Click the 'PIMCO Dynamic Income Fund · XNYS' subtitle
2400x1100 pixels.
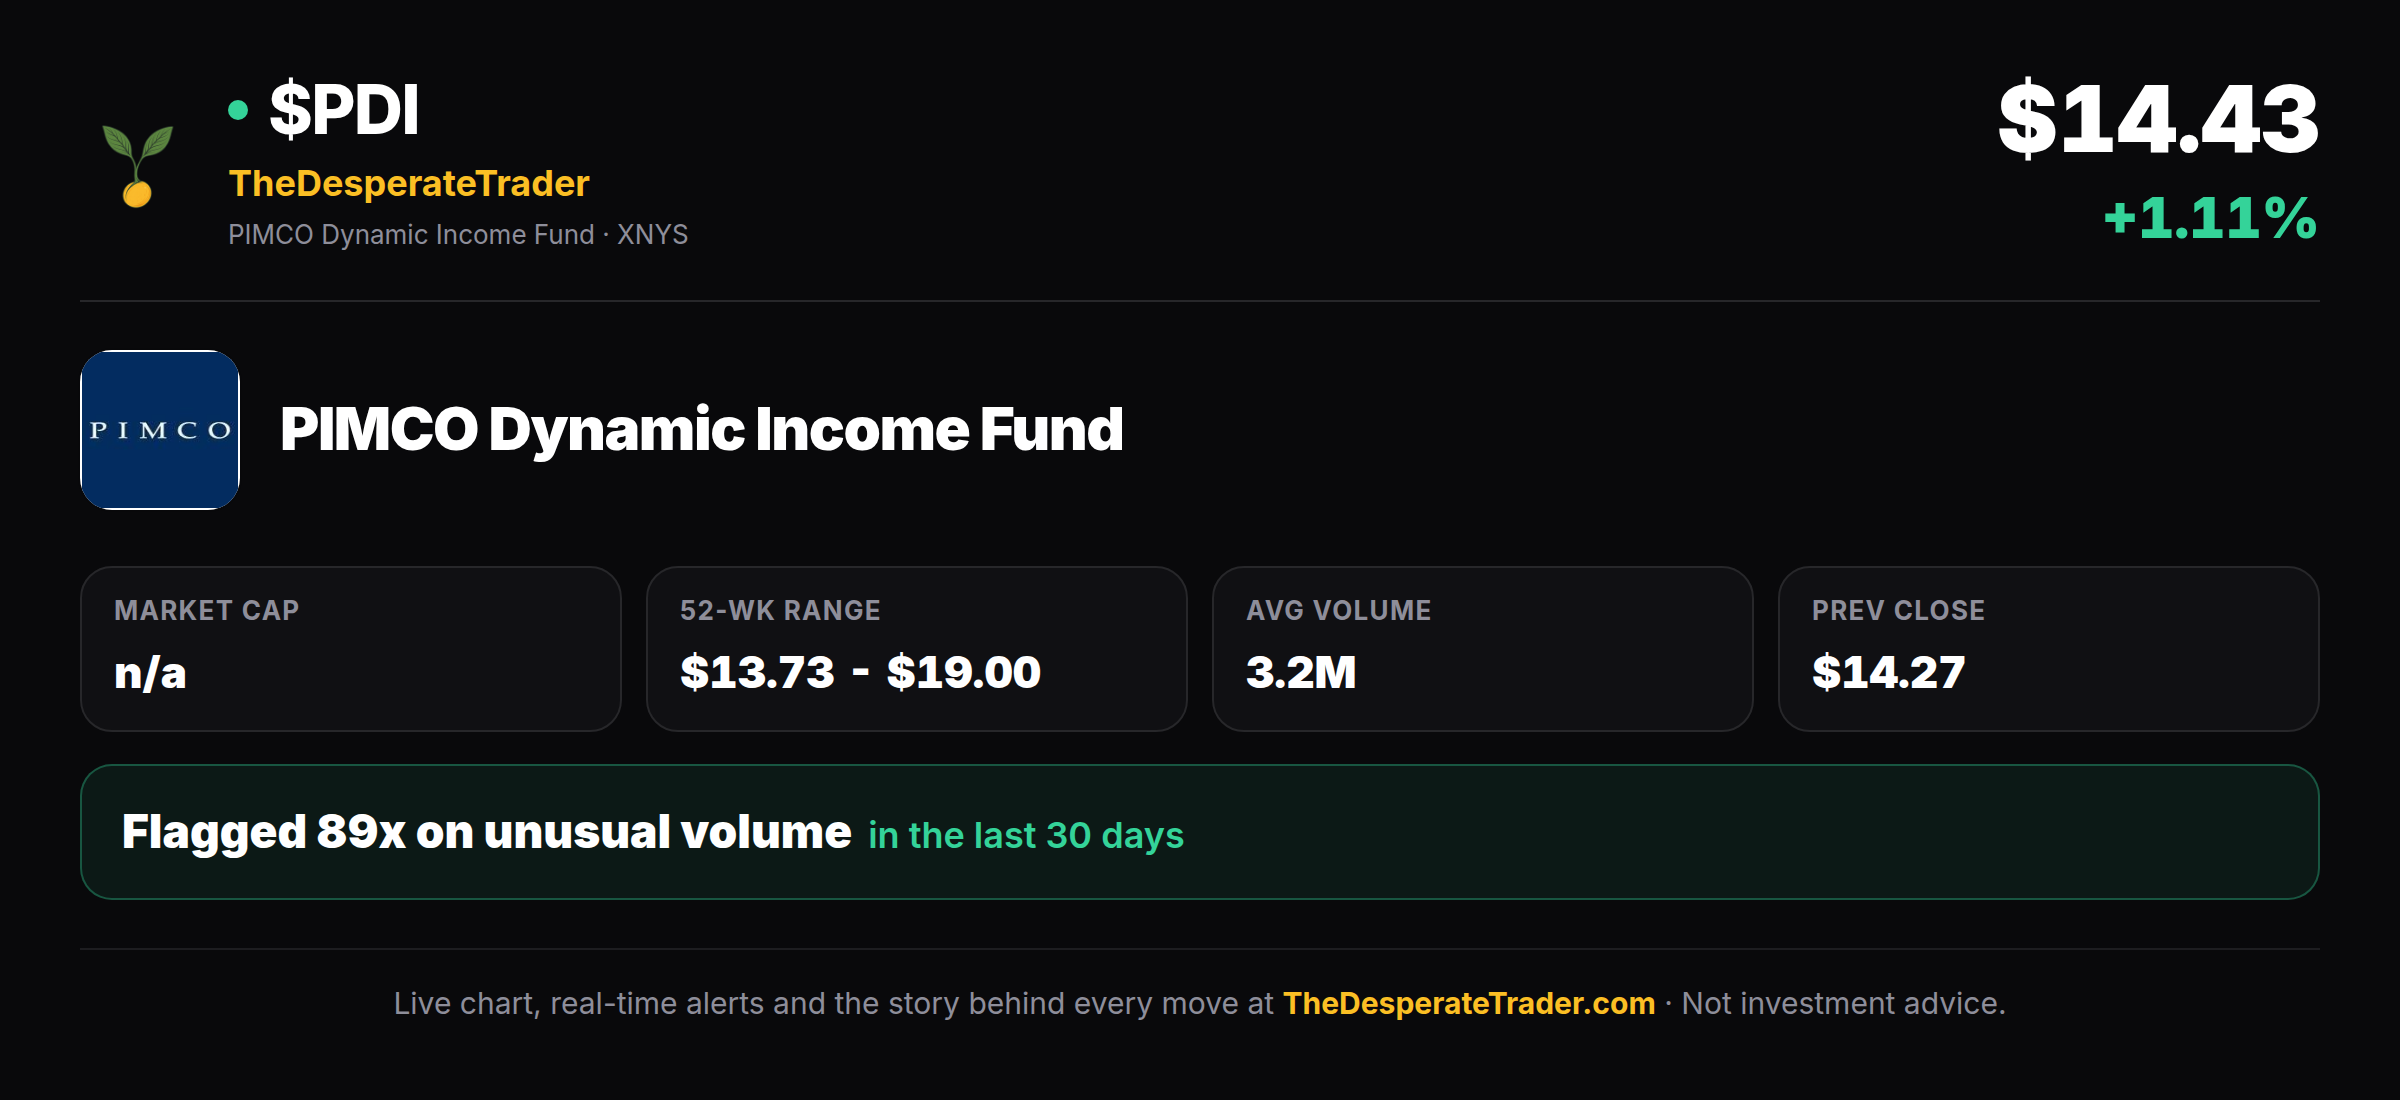(458, 234)
